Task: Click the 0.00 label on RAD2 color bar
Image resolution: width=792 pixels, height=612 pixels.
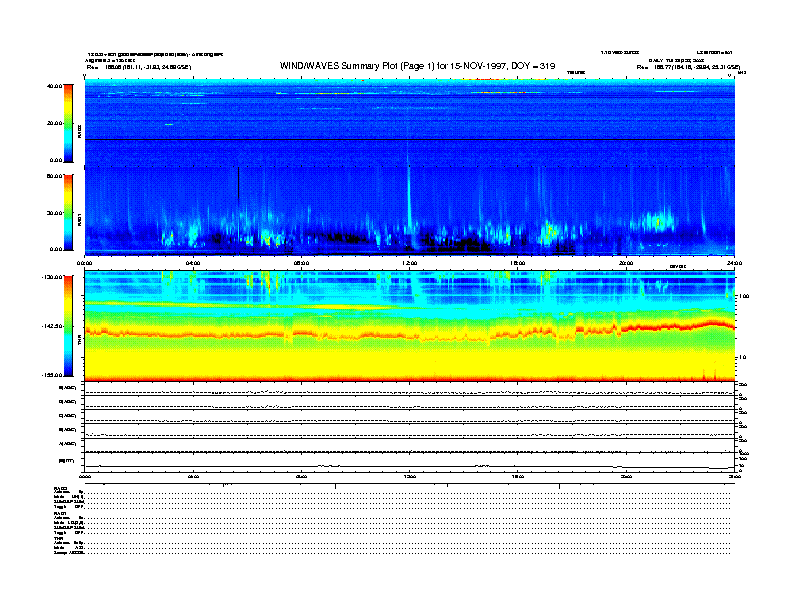Action: tap(56, 160)
